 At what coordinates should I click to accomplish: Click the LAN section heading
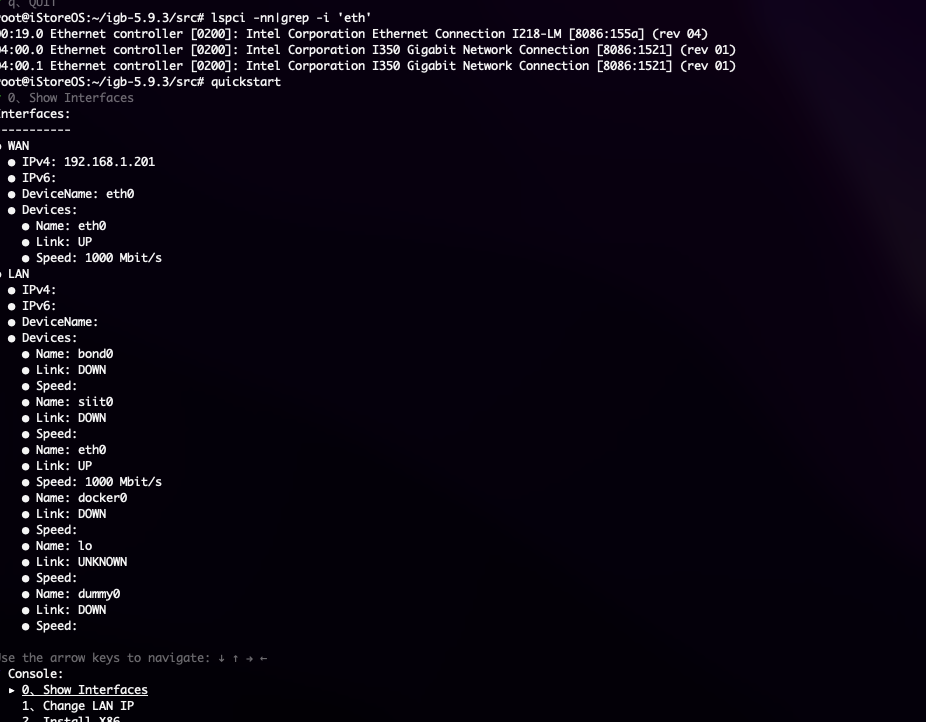(18, 274)
